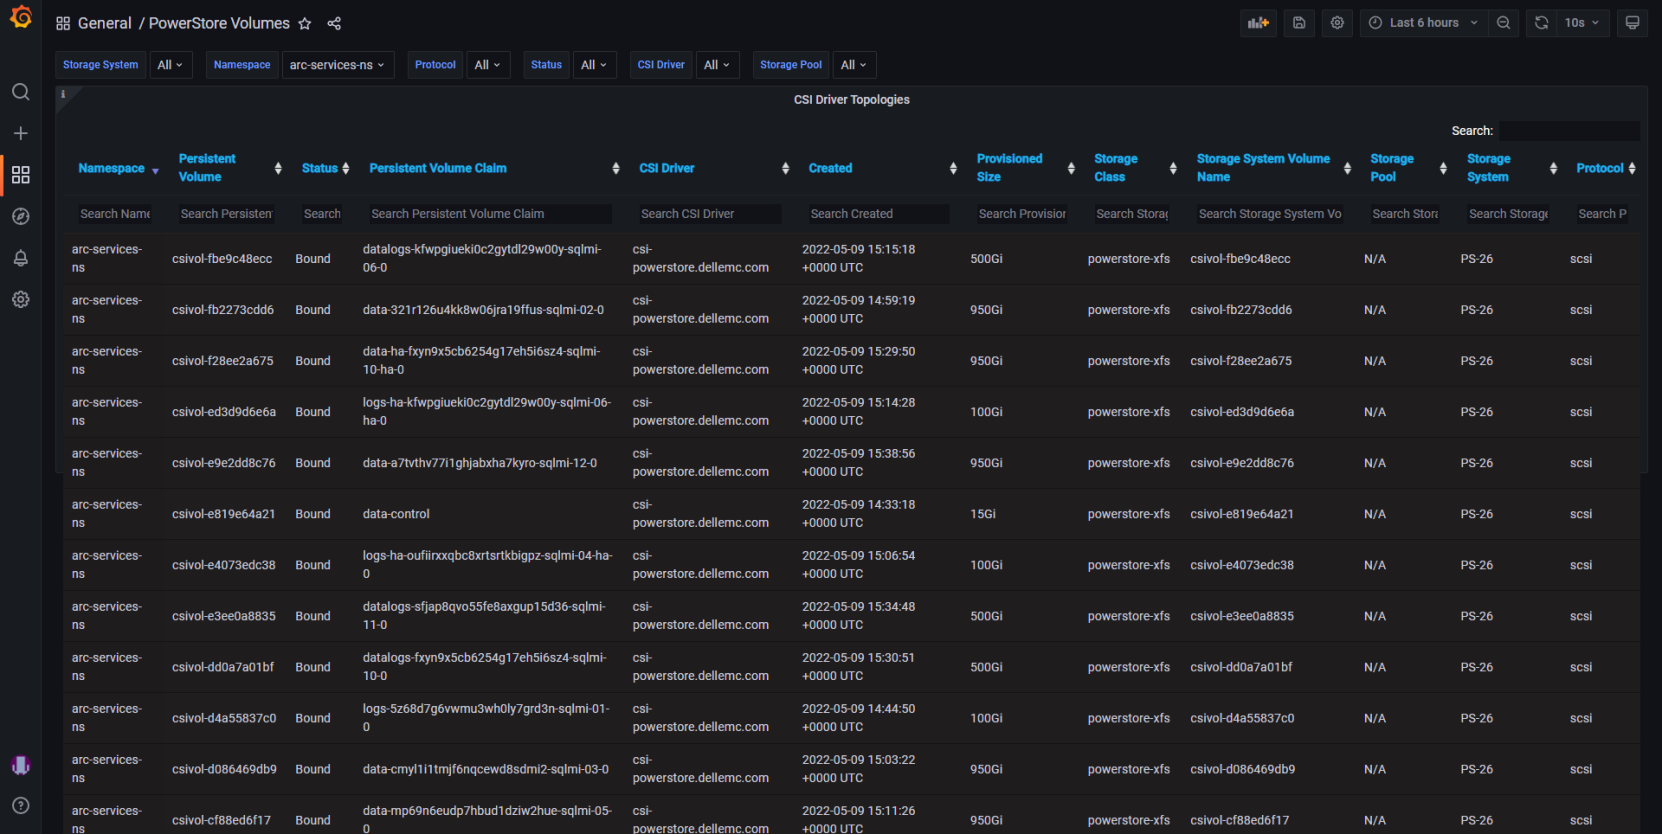This screenshot has height=835, width=1662.
Task: Sort by Protocol column header
Action: point(1600,168)
